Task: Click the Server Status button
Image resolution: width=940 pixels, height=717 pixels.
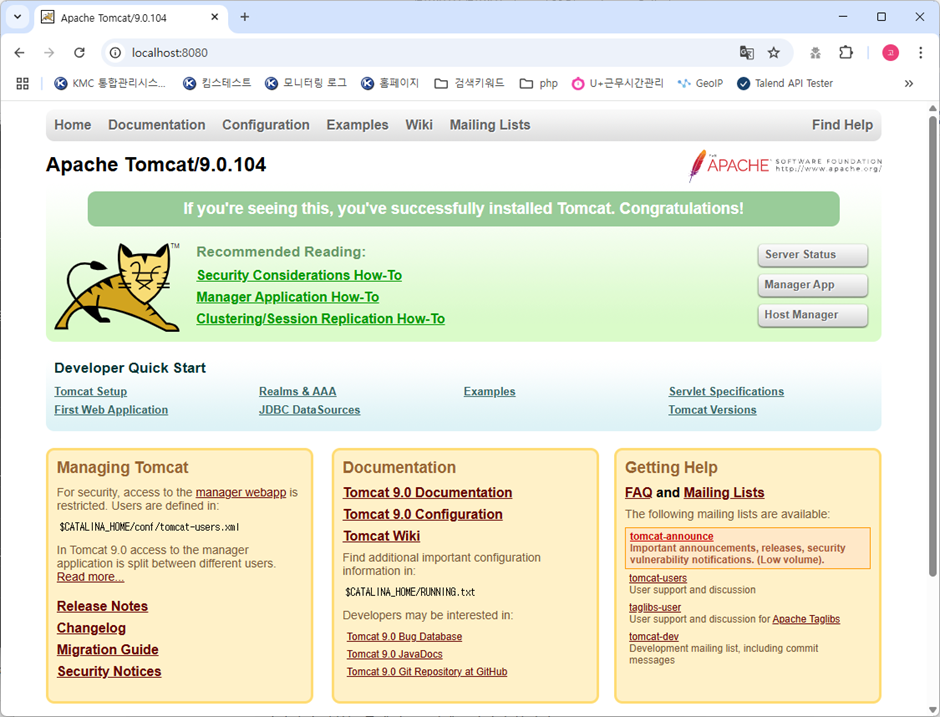Action: (812, 255)
